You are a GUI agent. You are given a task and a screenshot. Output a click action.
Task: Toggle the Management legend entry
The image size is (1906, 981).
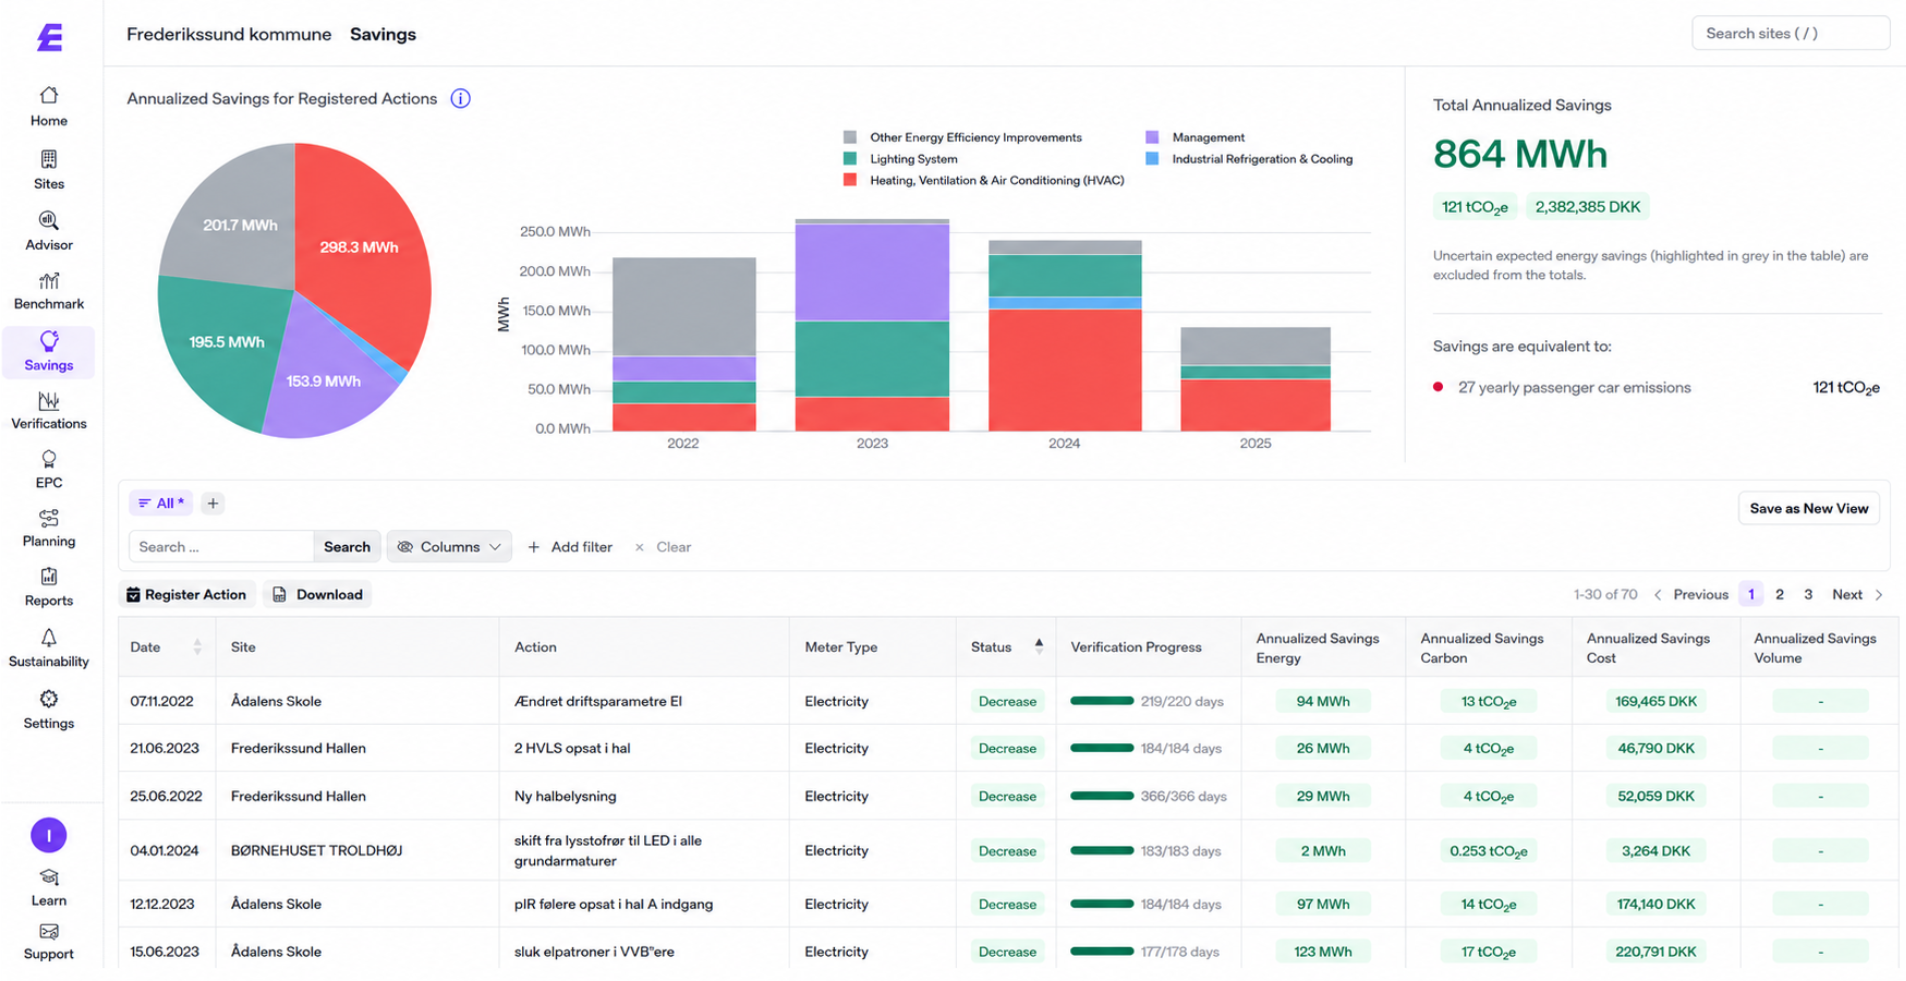[1195, 137]
